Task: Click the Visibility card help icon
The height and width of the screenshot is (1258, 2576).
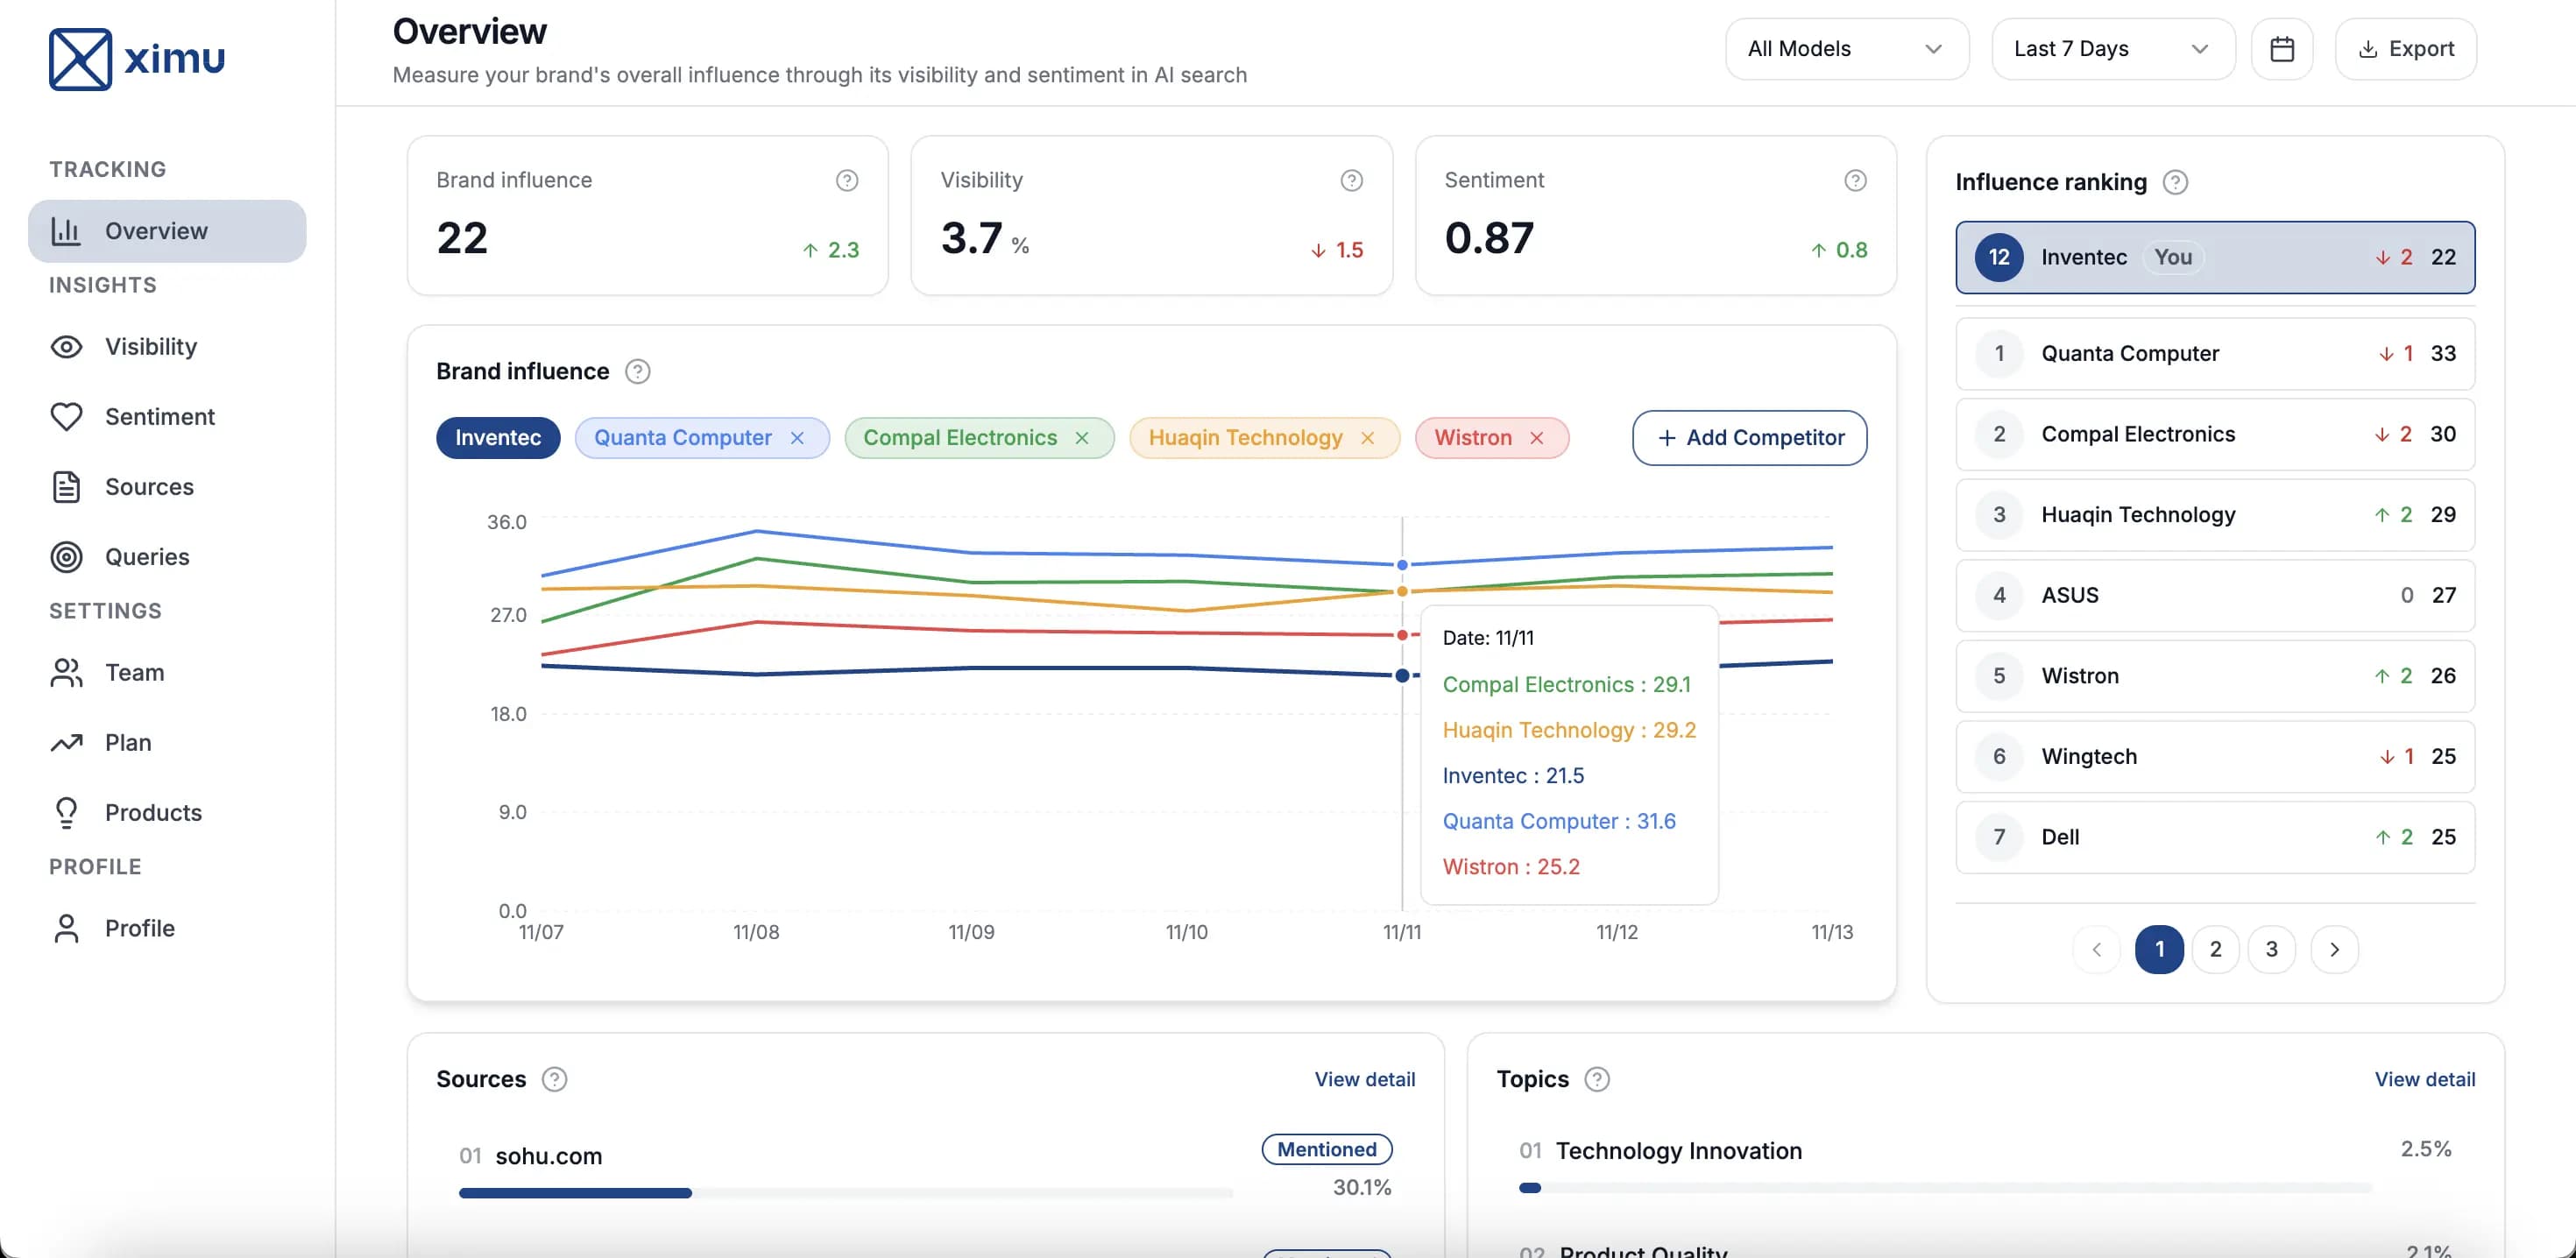Action: coord(1351,180)
